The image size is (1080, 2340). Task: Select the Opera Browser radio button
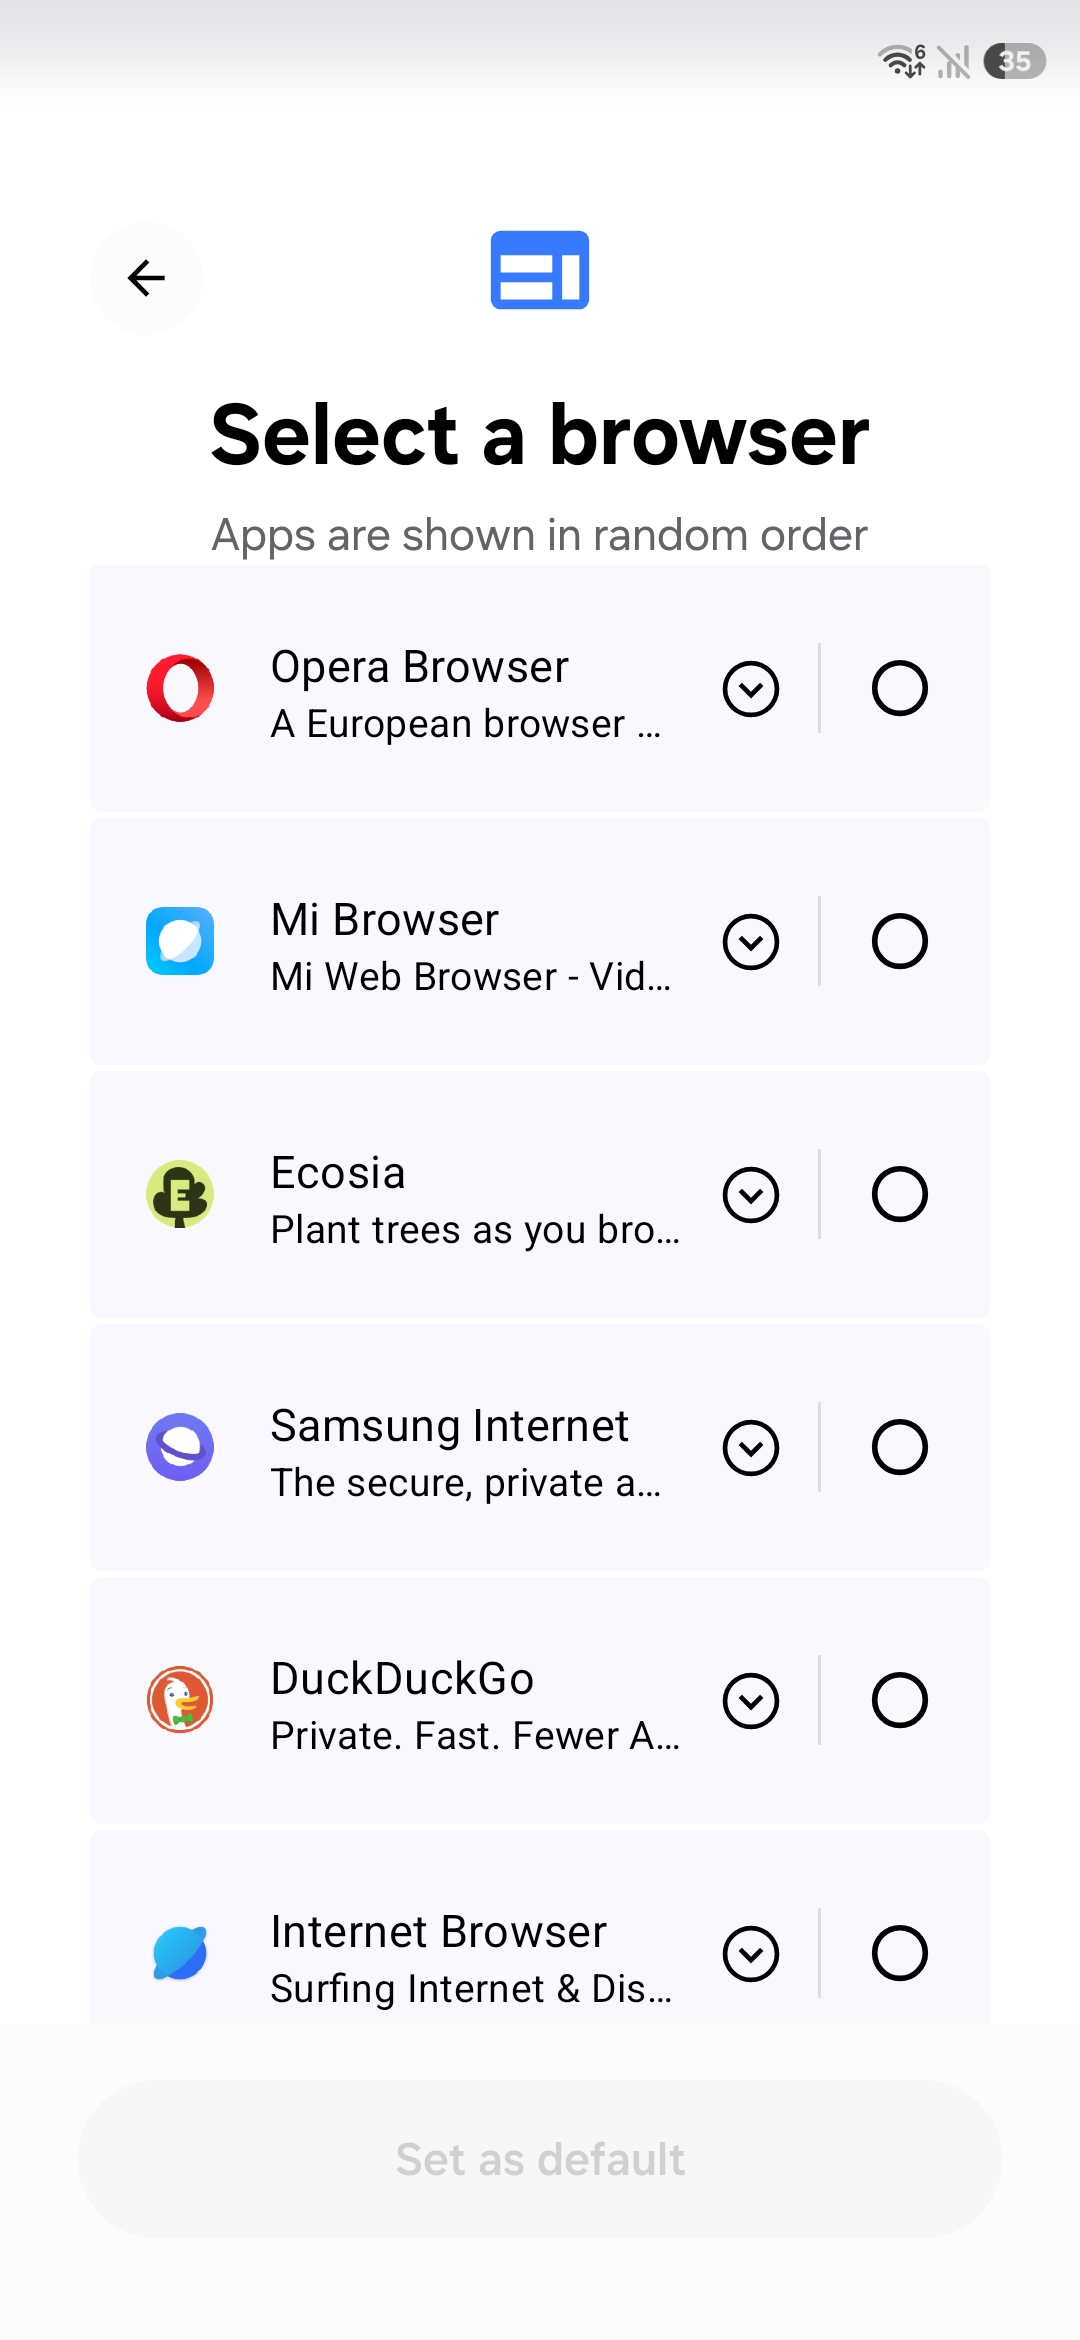tap(899, 688)
